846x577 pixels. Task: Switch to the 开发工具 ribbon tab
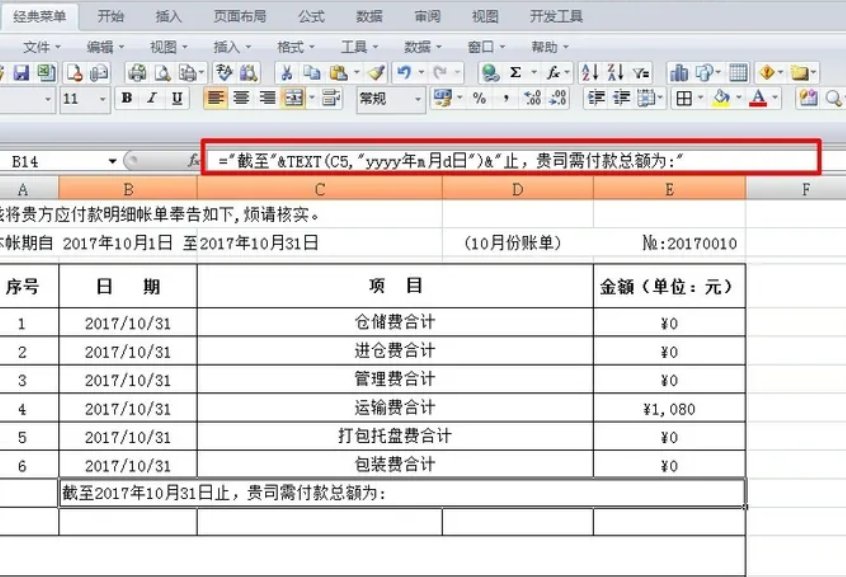(556, 16)
